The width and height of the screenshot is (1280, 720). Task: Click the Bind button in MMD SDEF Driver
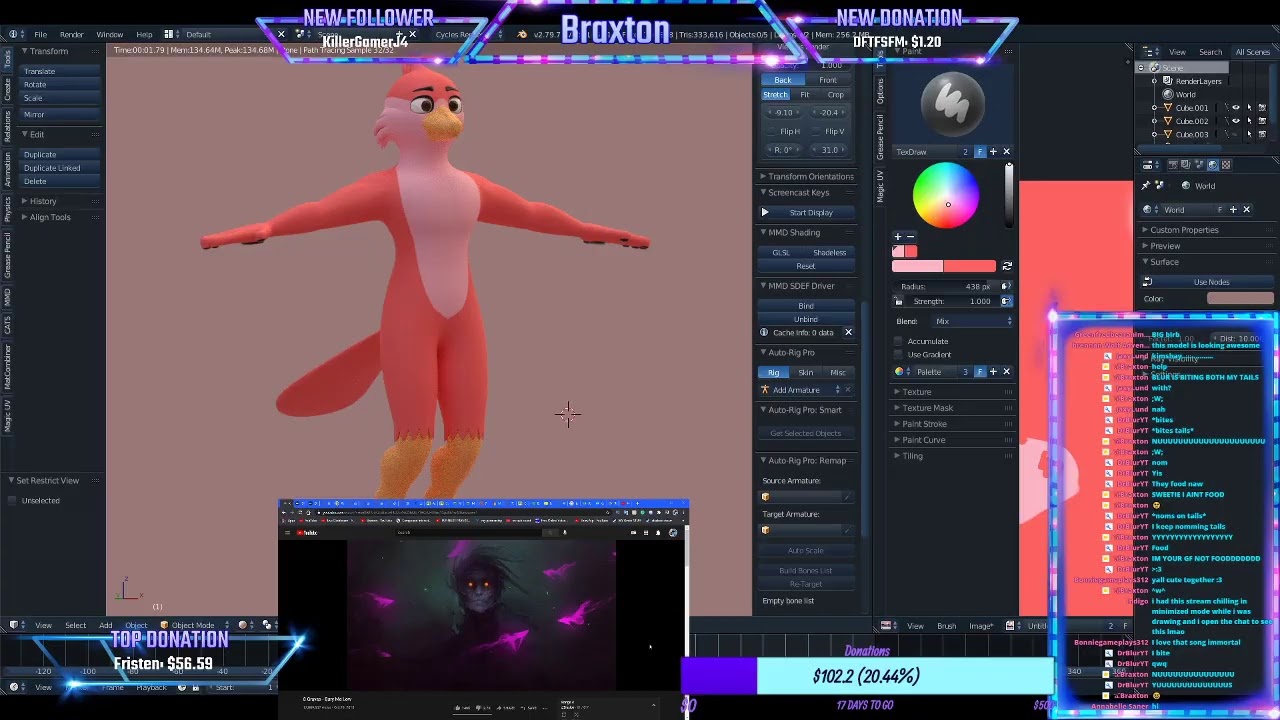[806, 306]
